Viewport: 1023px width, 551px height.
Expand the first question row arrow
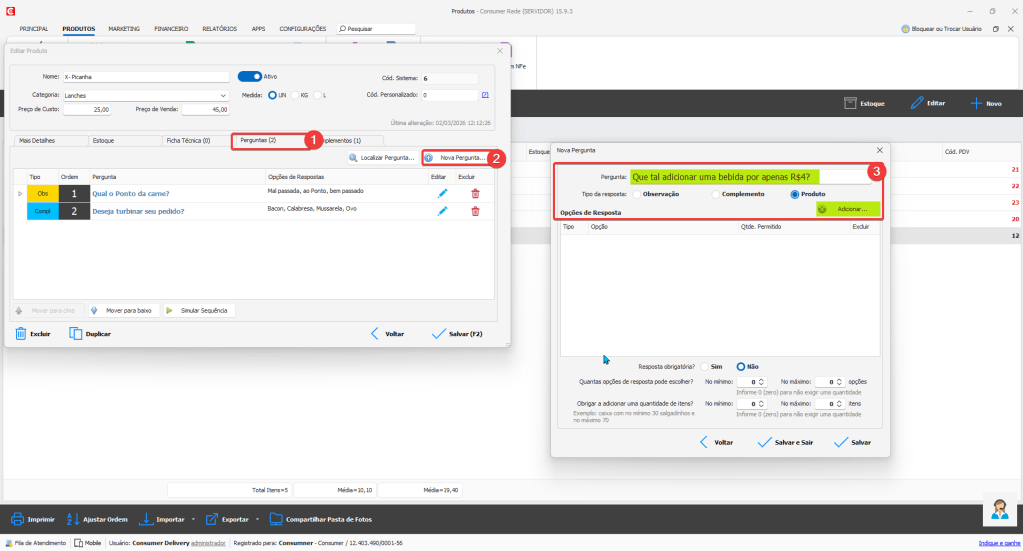click(x=20, y=194)
